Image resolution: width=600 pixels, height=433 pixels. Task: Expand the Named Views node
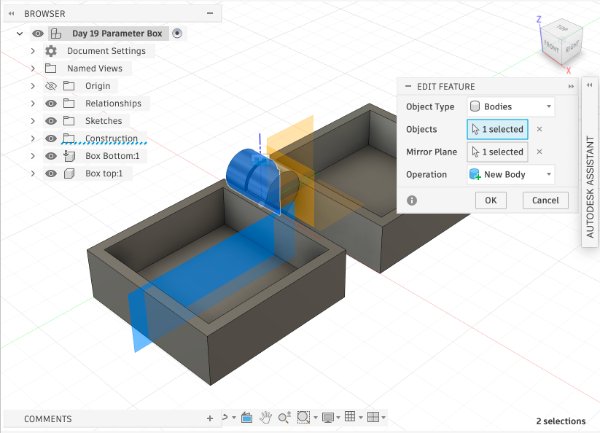point(33,68)
